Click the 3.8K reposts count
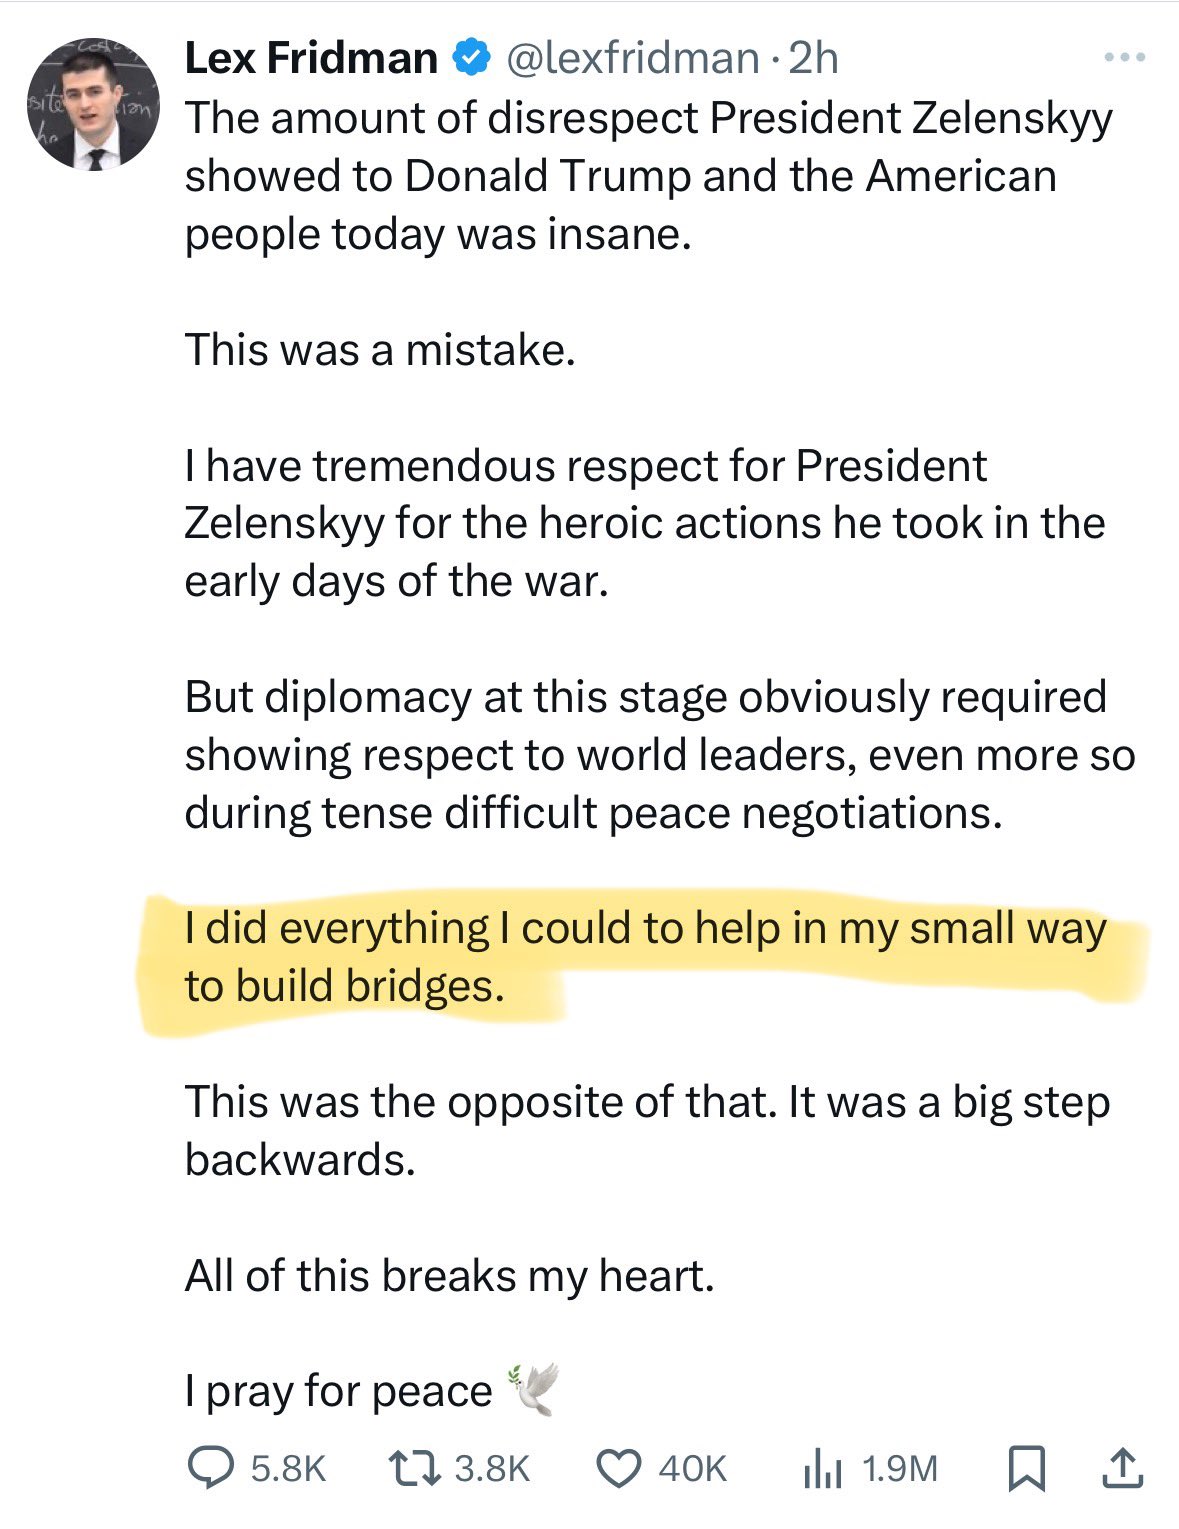 [491, 1468]
